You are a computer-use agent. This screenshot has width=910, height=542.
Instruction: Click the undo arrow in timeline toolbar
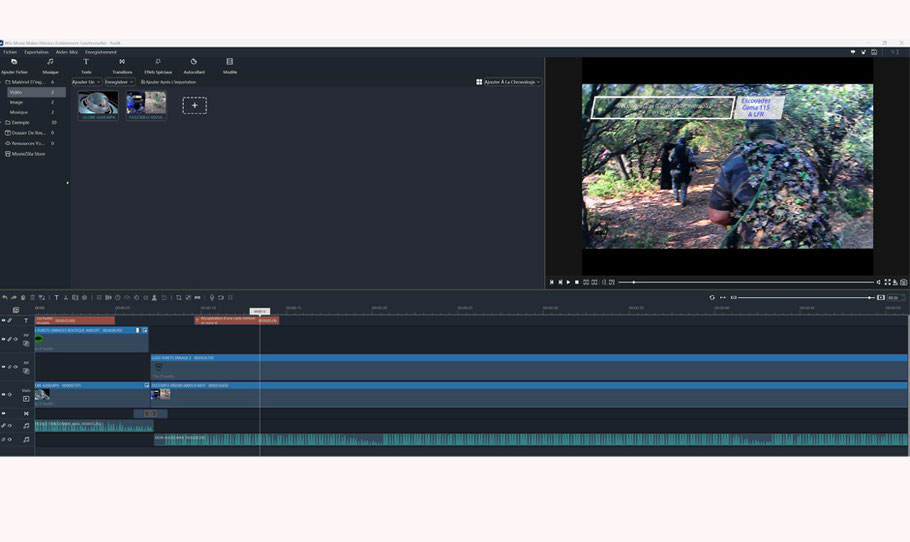tap(5, 298)
